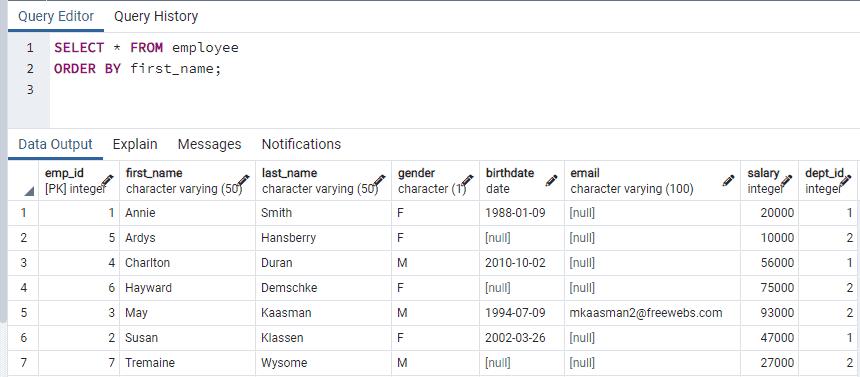Select row 7 header for Tremaine

pos(23,363)
